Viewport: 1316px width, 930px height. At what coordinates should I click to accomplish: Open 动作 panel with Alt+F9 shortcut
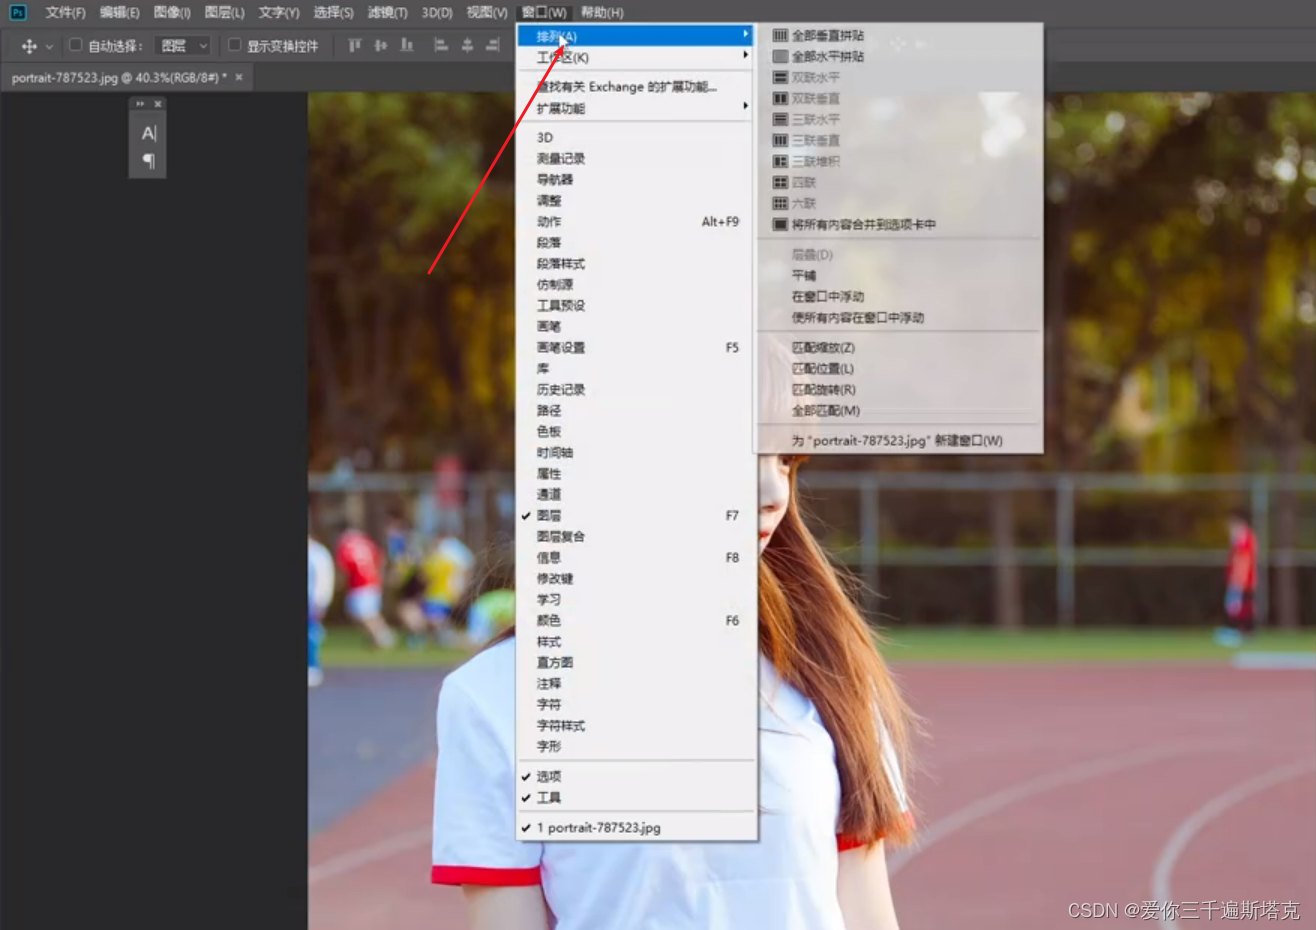pyautogui.click(x=636, y=221)
